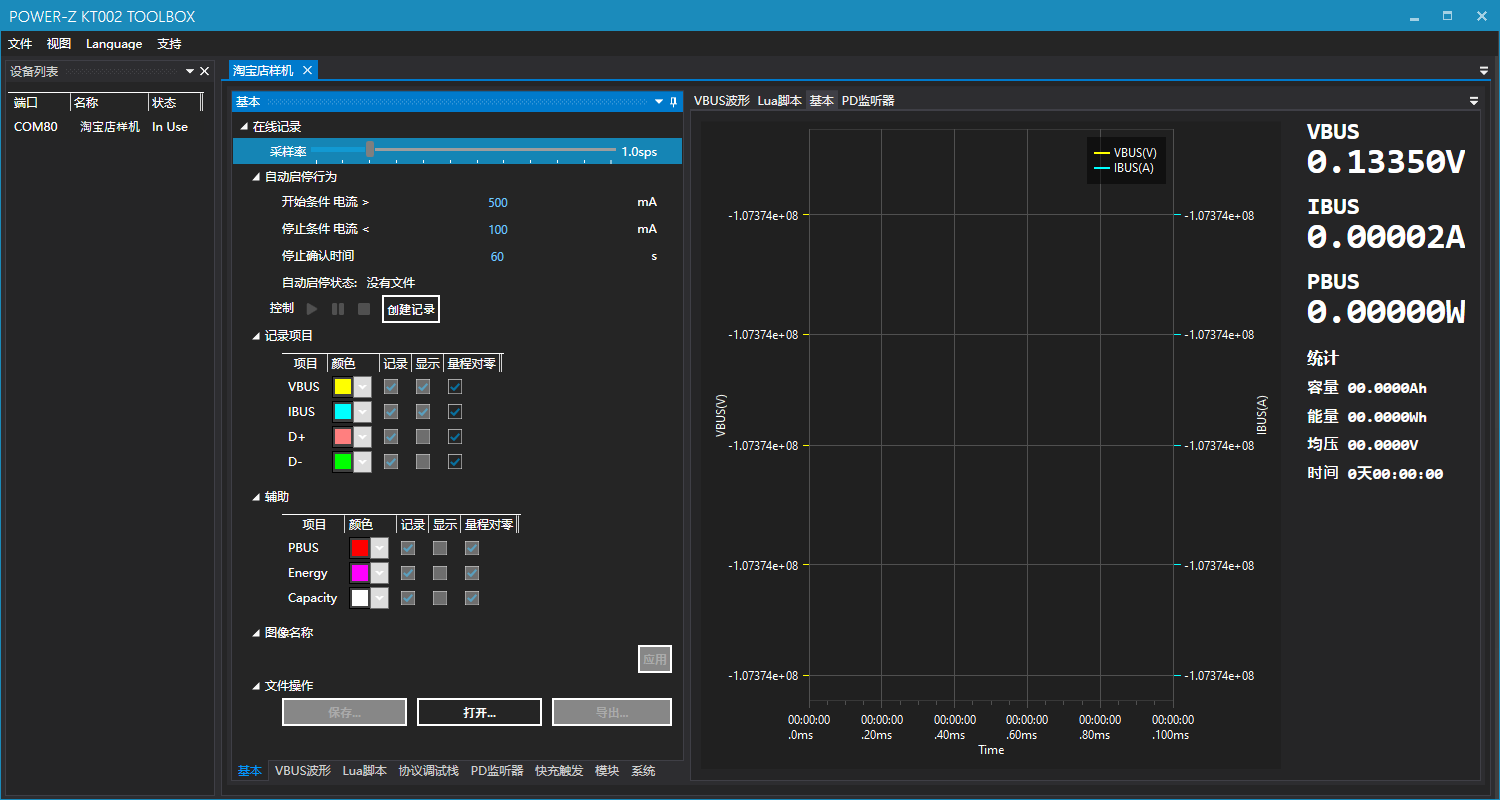The height and width of the screenshot is (800, 1500).
Task: Enable display for the D+ channel
Action: pos(423,437)
